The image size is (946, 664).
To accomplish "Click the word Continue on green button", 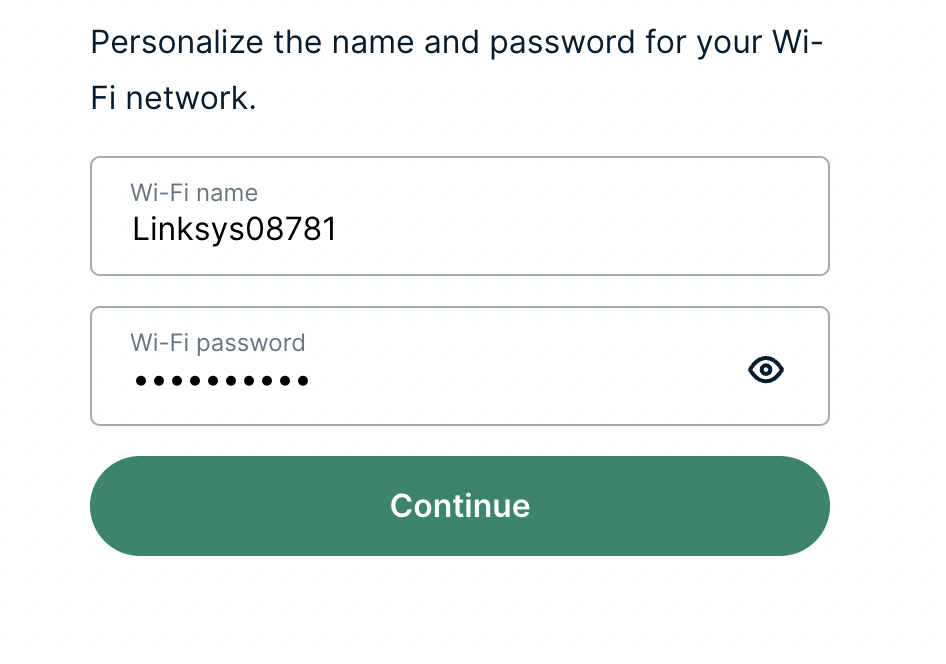I will point(460,505).
